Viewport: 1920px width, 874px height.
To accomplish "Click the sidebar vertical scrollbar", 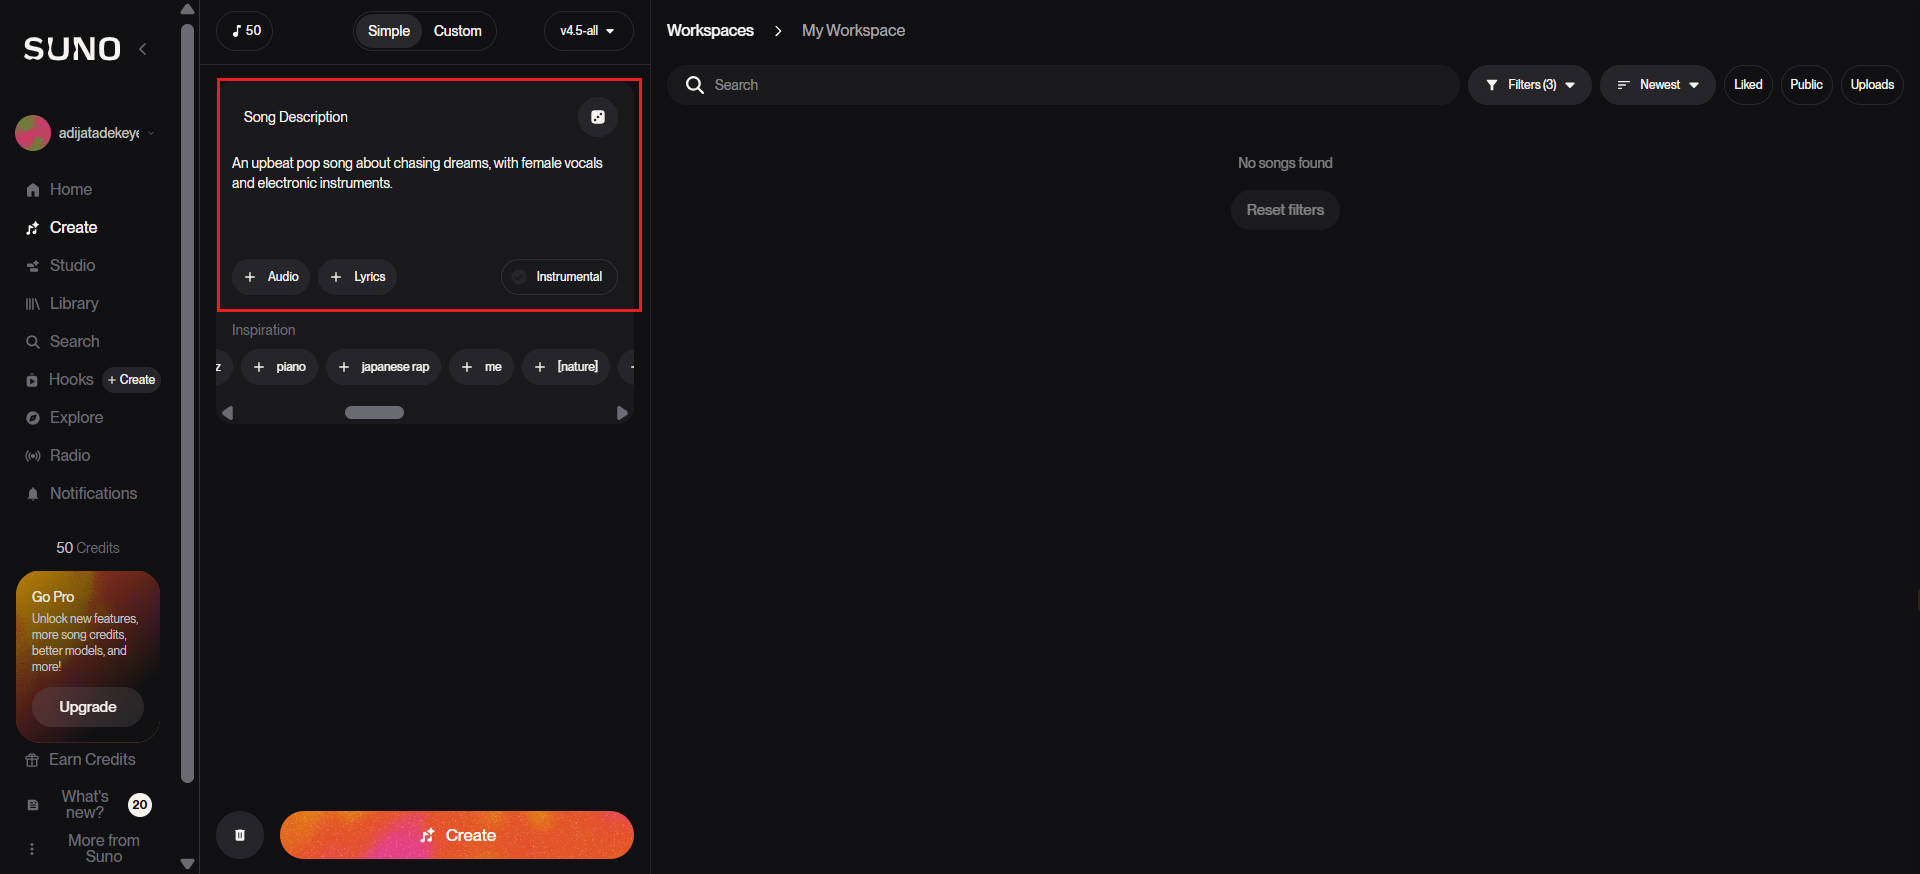I will [187, 403].
